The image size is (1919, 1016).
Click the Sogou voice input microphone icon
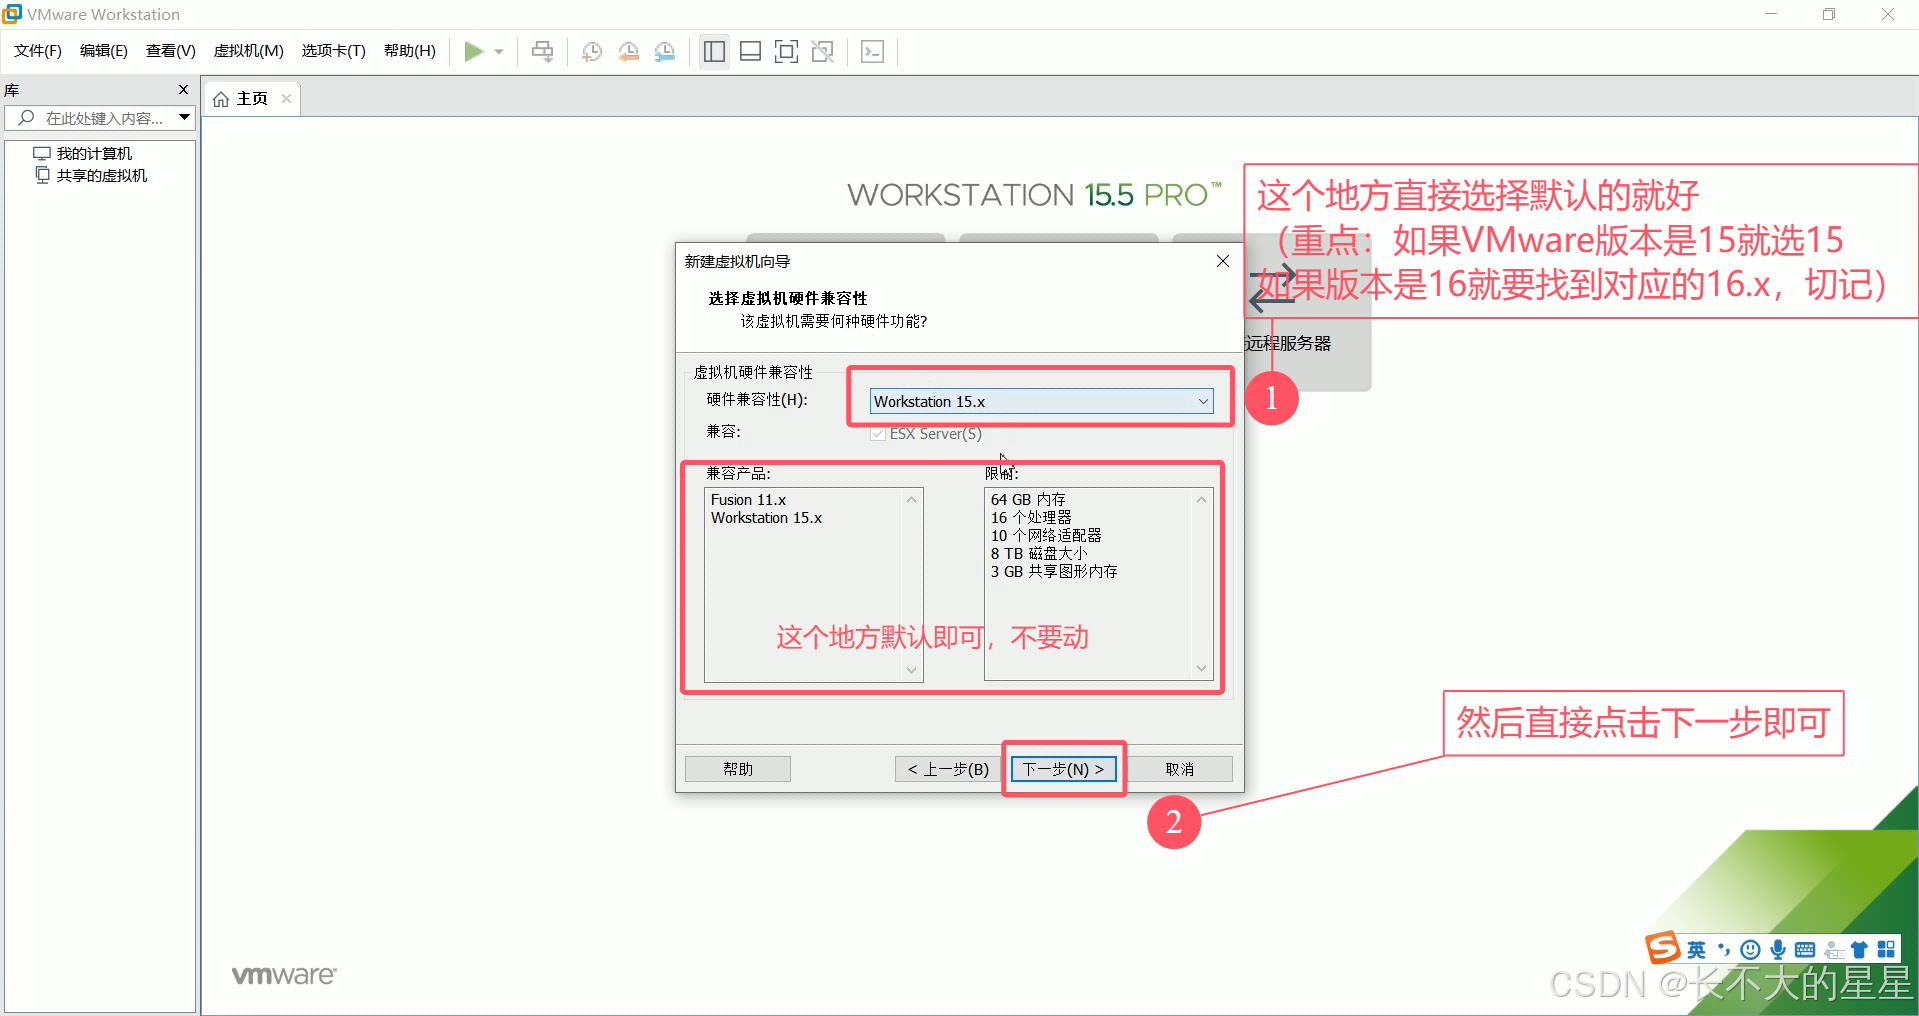1778,949
